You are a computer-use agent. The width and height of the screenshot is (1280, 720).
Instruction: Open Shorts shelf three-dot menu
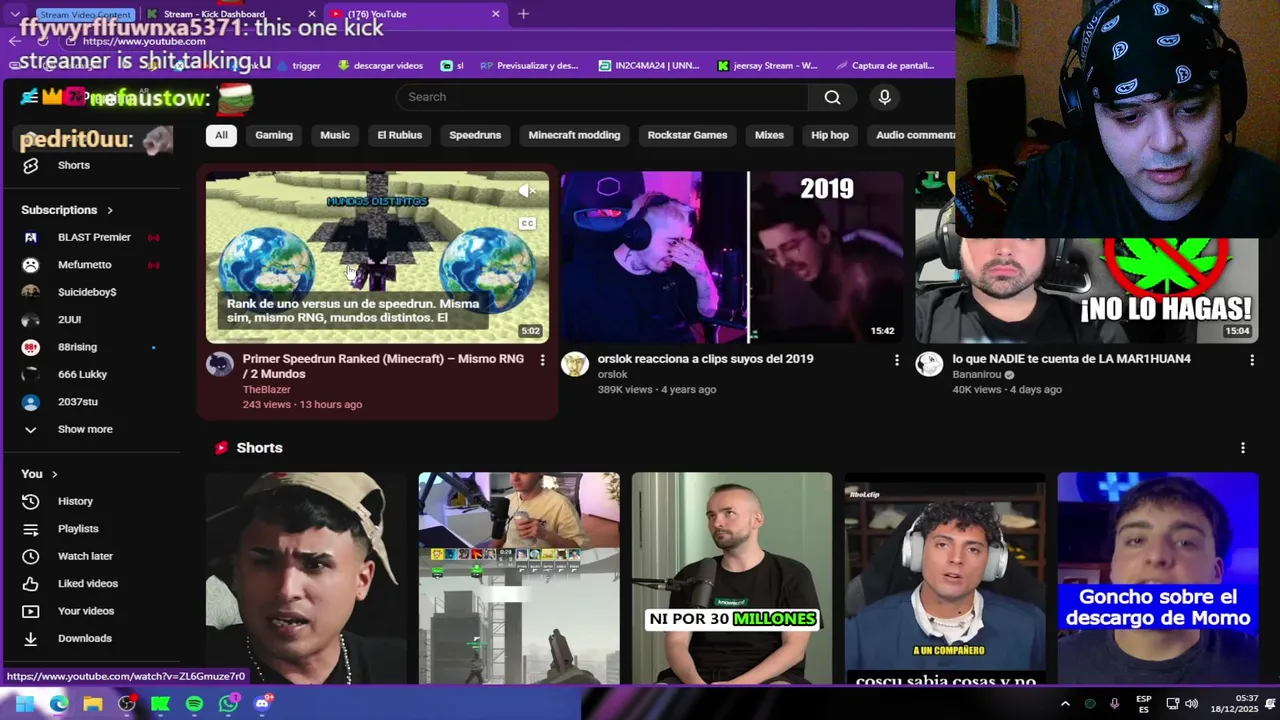[x=1243, y=448]
